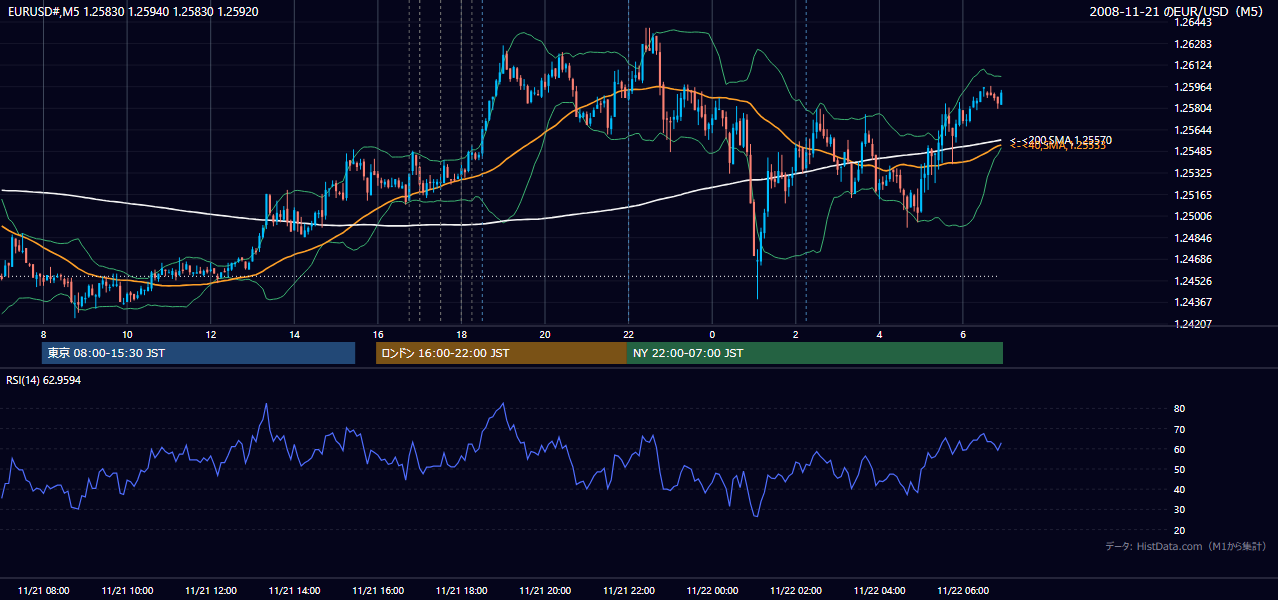Click the NY 22:00-07:00 JST session bar
Image resolution: width=1278 pixels, height=600 pixels.
pyautogui.click(x=815, y=353)
